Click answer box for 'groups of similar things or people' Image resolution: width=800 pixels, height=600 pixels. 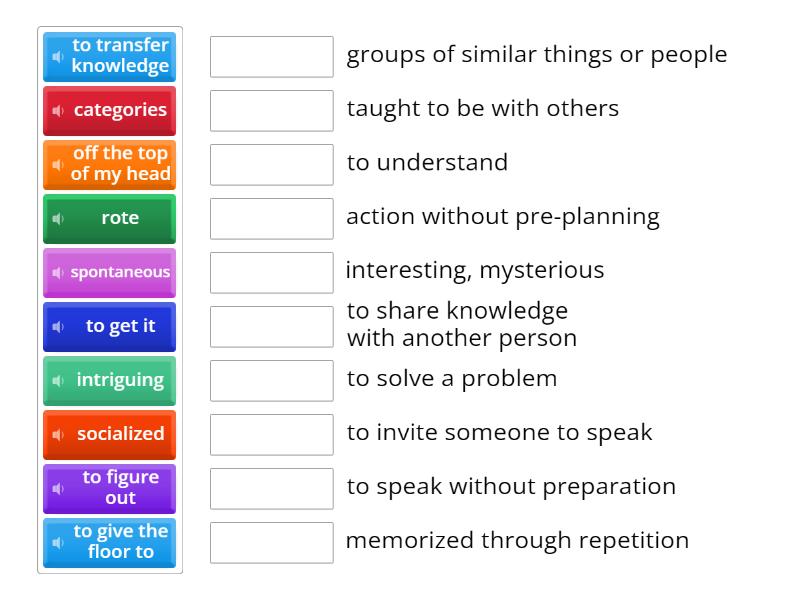click(272, 57)
